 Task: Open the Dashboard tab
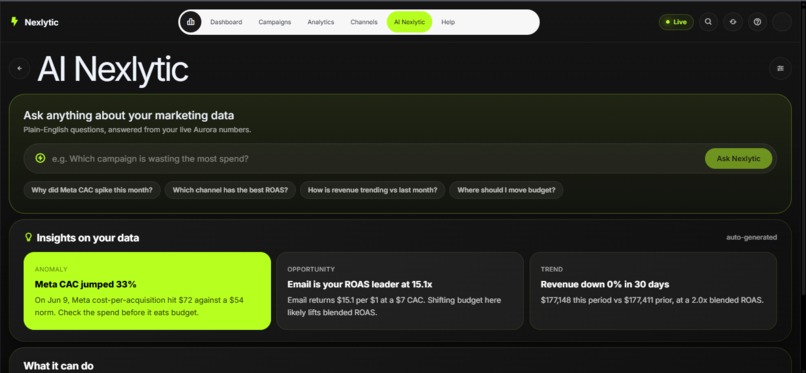tap(226, 22)
